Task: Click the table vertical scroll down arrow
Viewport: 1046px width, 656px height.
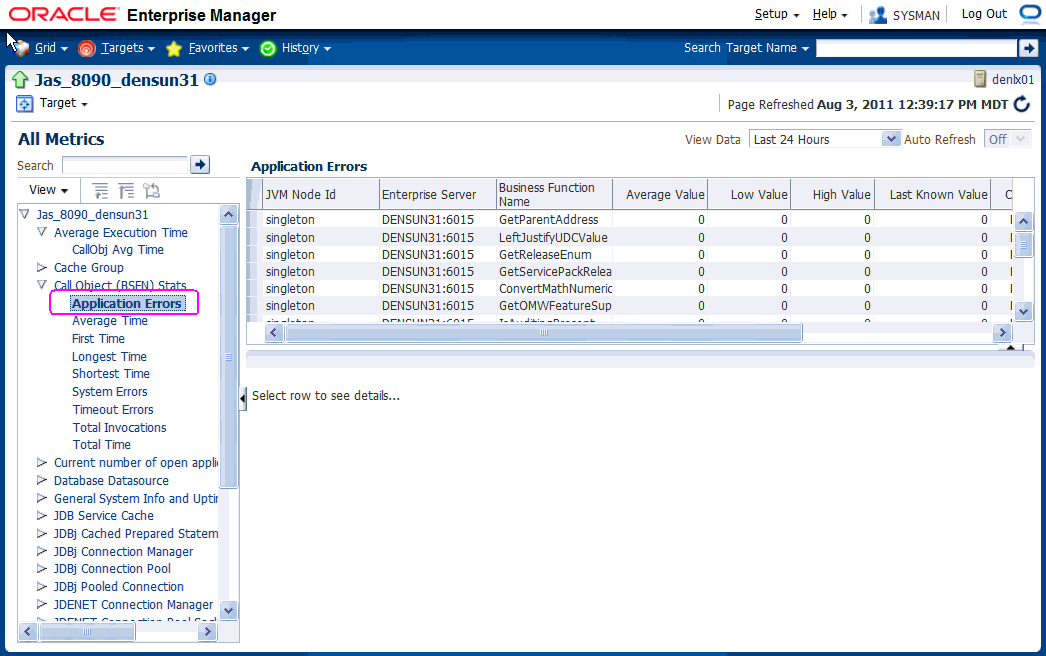Action: click(1023, 311)
